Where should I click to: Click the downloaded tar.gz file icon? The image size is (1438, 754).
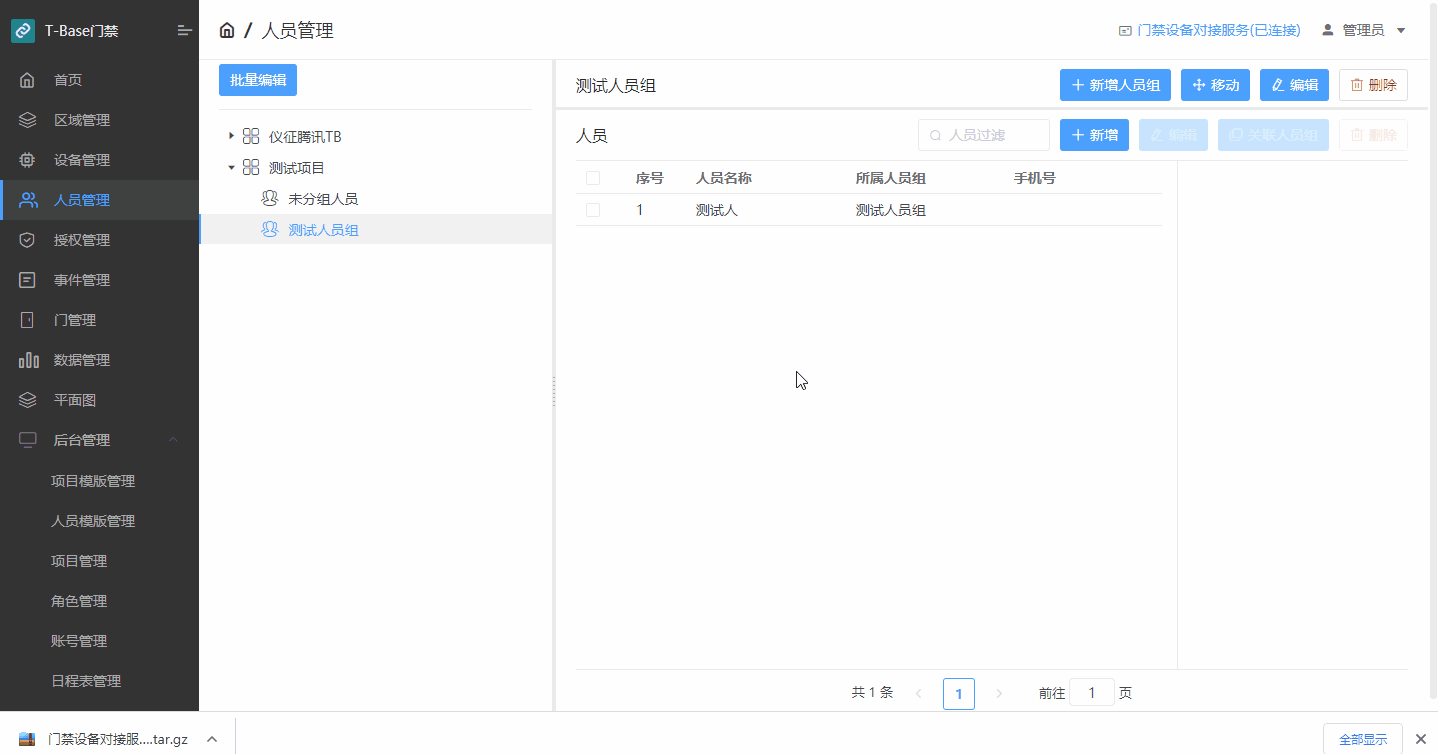click(28, 739)
